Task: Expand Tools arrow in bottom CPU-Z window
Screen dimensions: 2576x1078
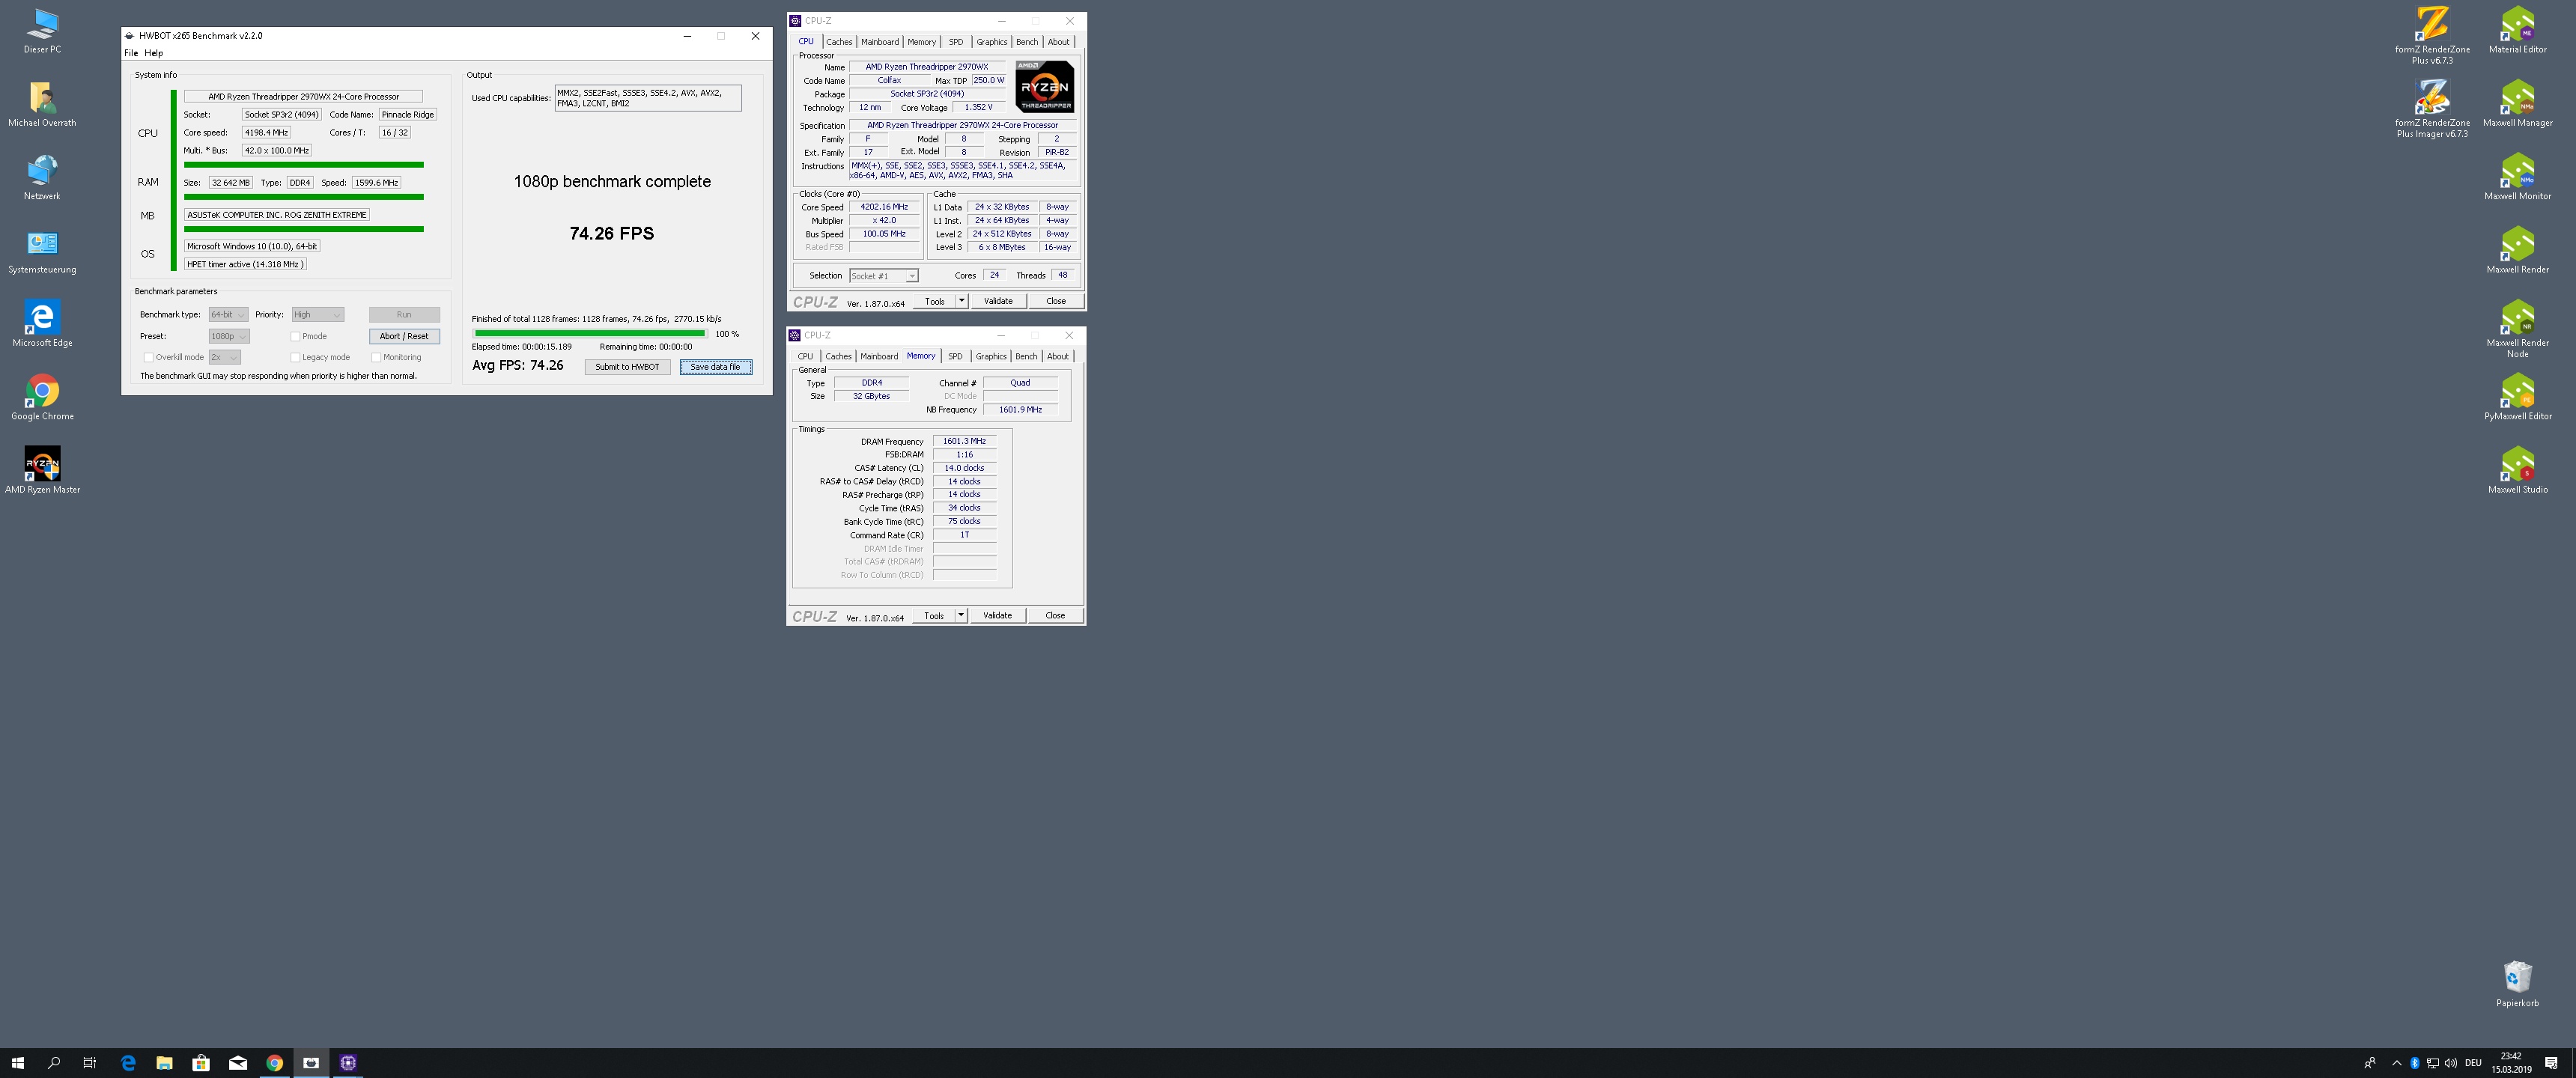Action: click(x=961, y=615)
